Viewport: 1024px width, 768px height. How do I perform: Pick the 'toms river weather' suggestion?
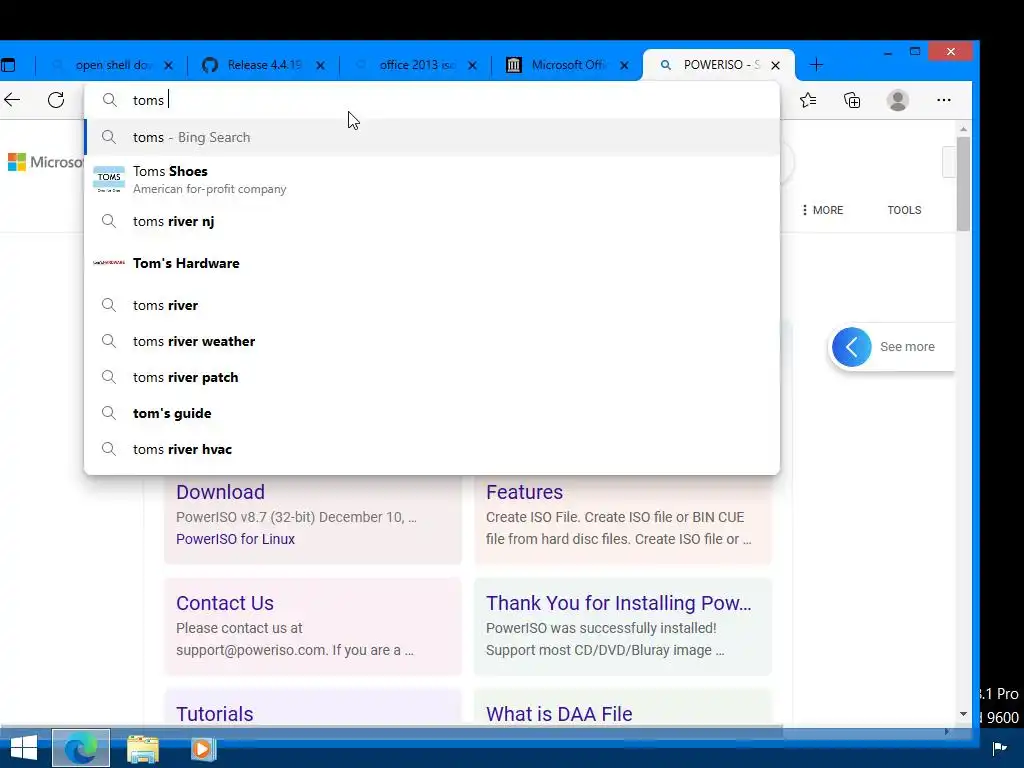point(432,341)
